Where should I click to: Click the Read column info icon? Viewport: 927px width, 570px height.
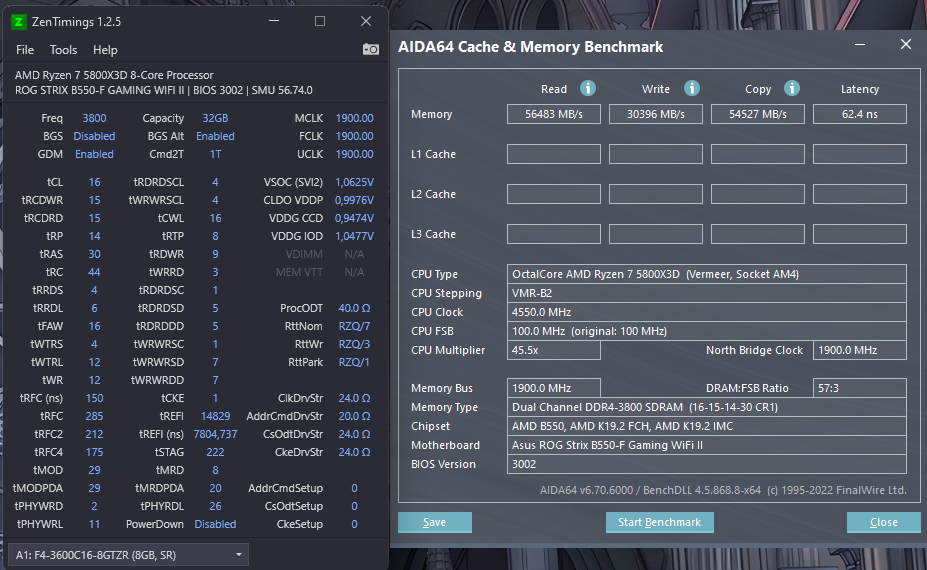click(588, 88)
